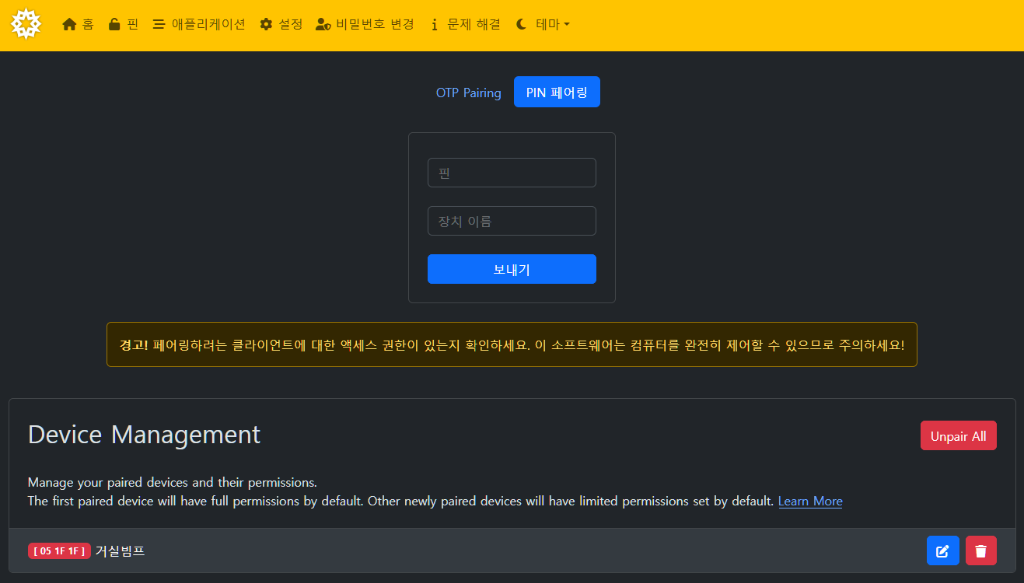1024x583 pixels.
Task: Click the [ 05 1F 1F ] permission badge
Action: (59, 551)
